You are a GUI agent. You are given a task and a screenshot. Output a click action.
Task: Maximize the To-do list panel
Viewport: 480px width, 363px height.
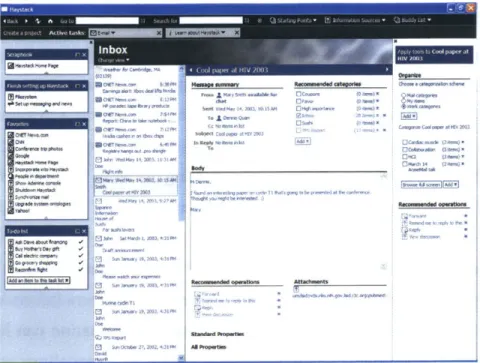tap(78, 231)
